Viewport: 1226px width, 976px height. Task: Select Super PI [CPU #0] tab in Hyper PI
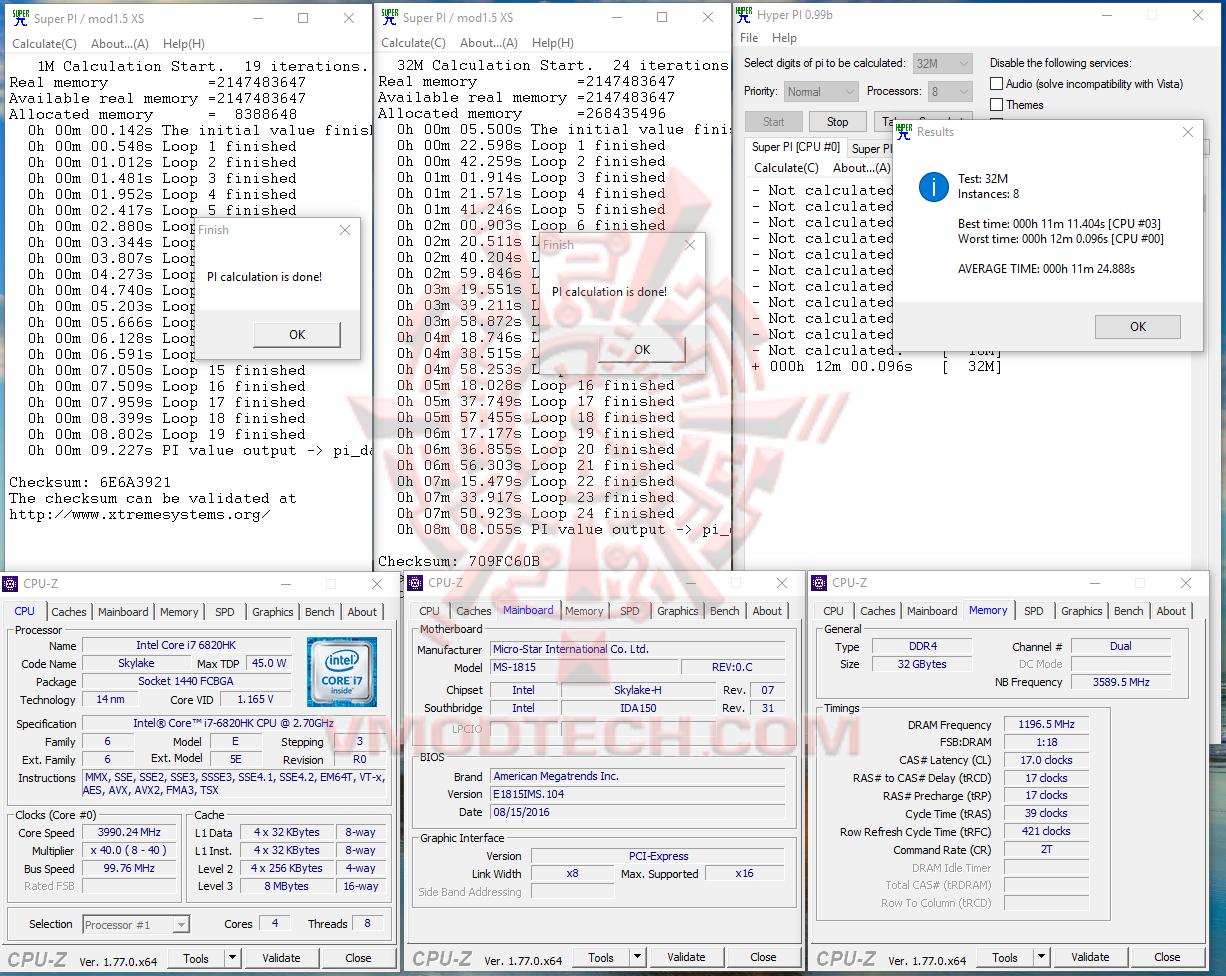point(796,147)
